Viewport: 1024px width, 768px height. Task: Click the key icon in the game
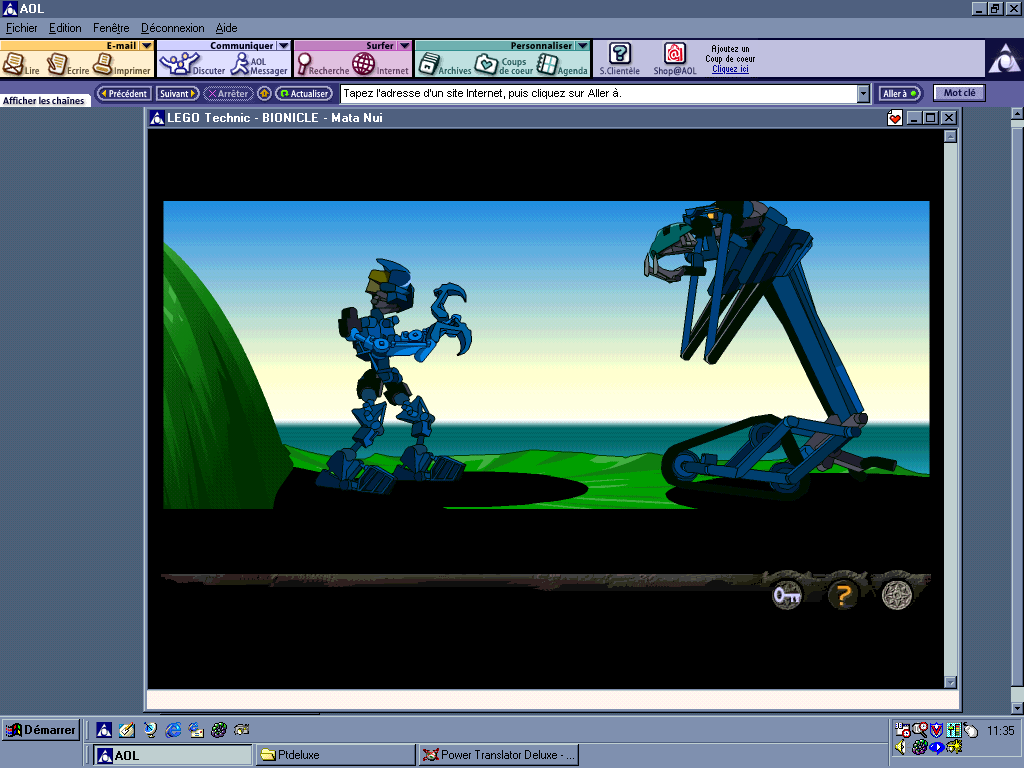[x=787, y=595]
